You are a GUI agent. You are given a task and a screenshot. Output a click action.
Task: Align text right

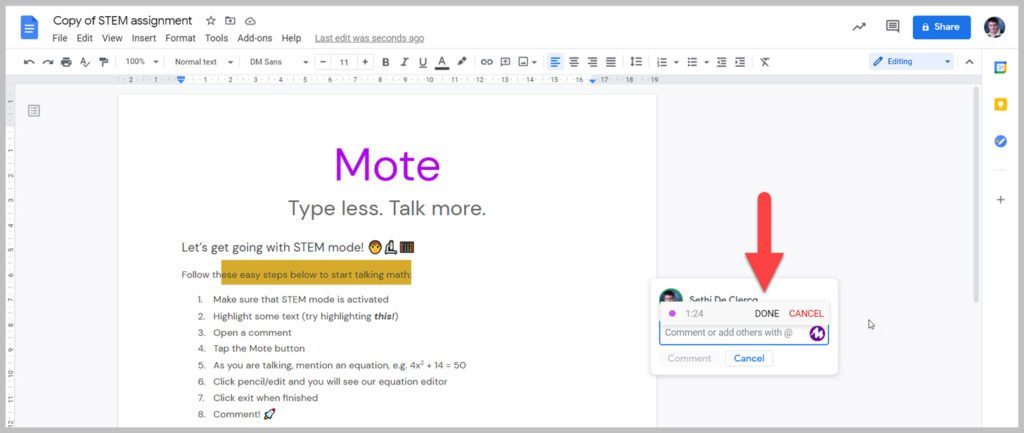(x=592, y=62)
